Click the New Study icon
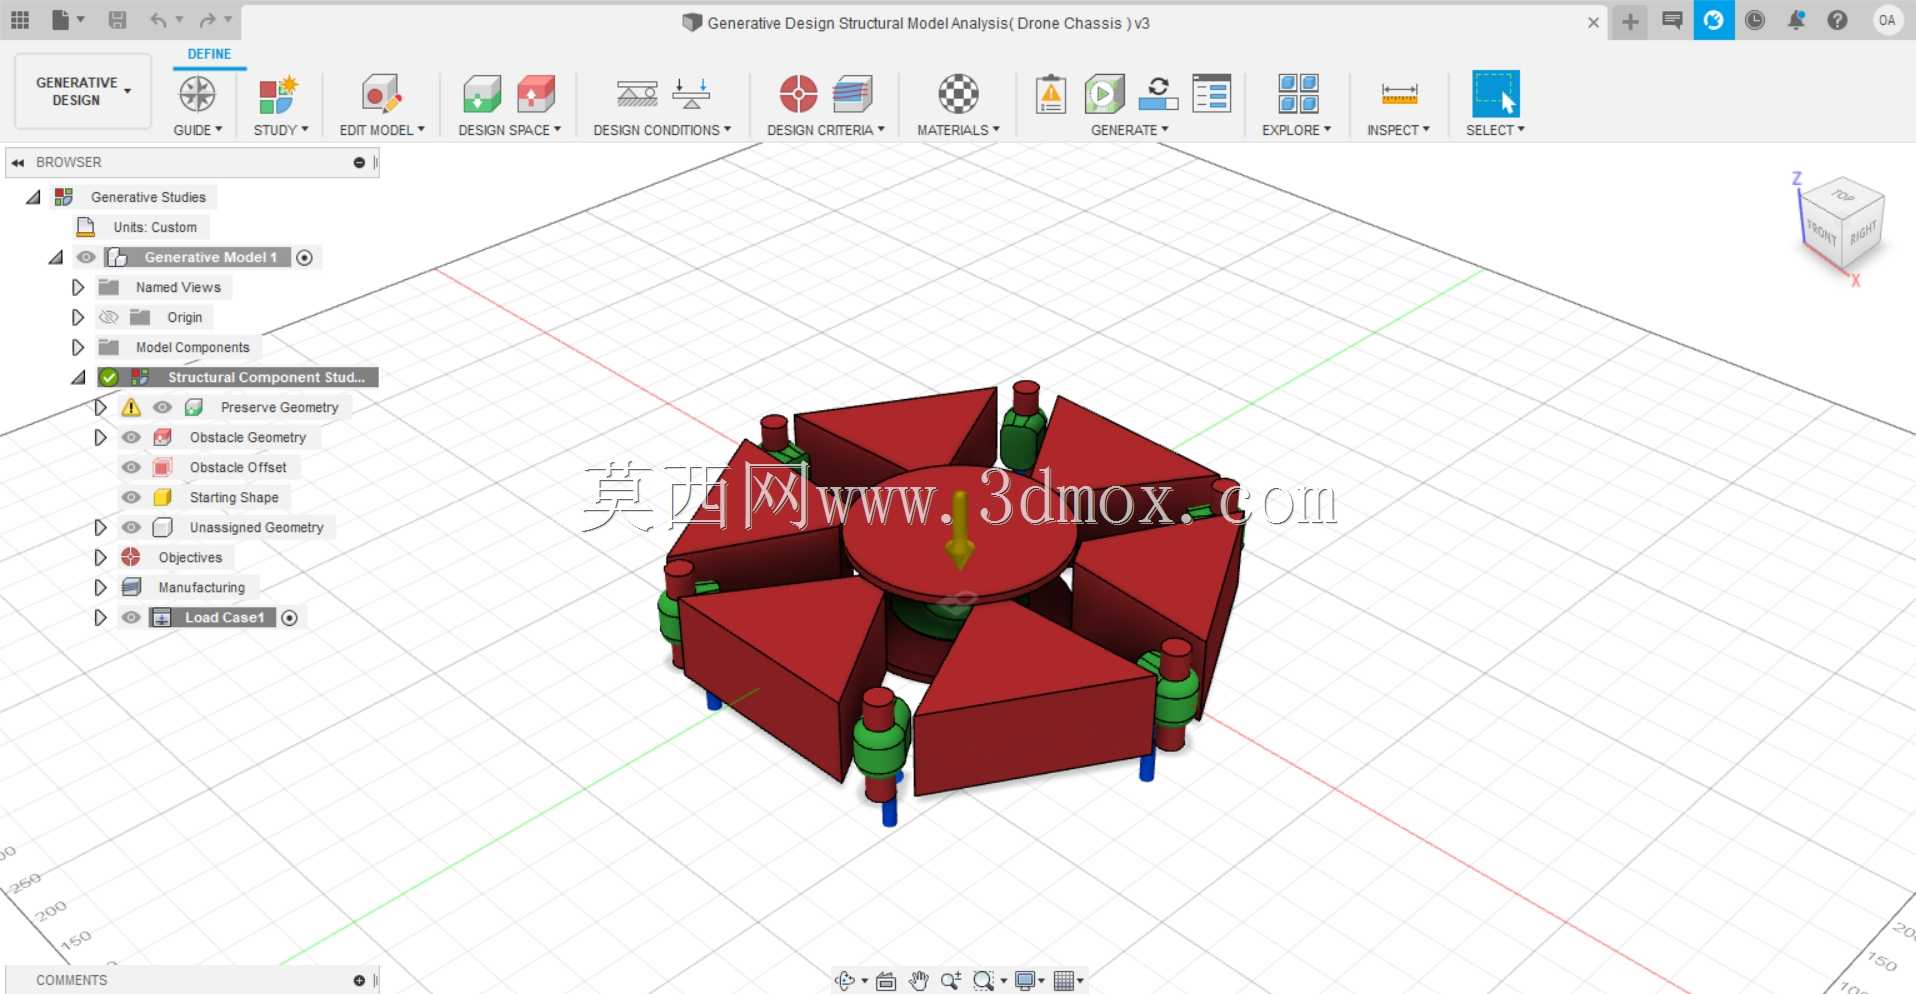1916x994 pixels. click(278, 94)
